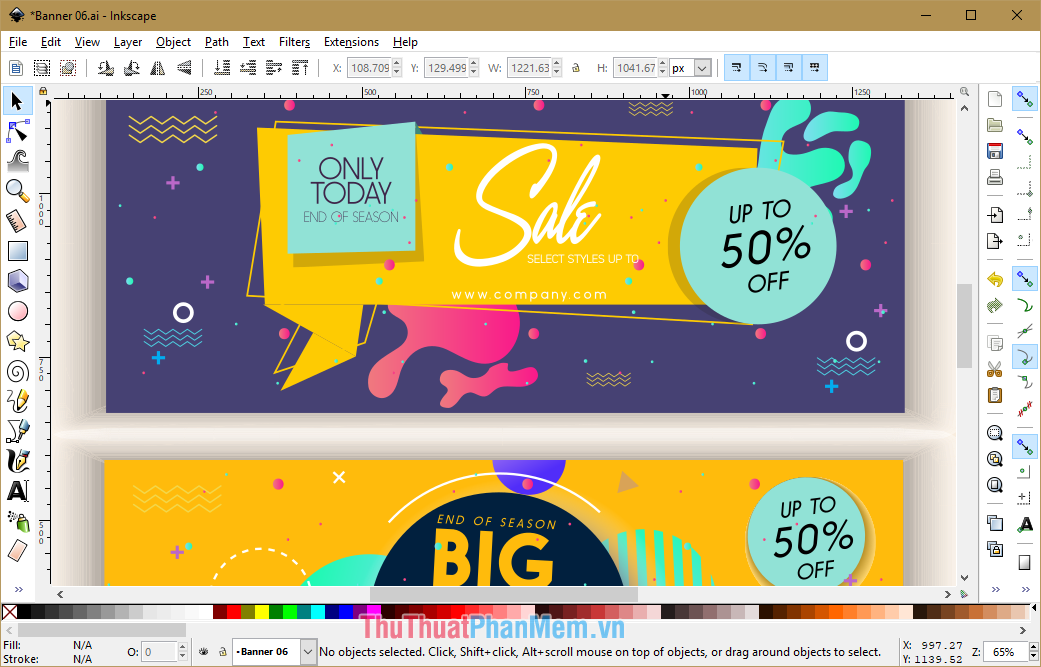
Task: Select the 3D box tool
Action: tap(18, 281)
